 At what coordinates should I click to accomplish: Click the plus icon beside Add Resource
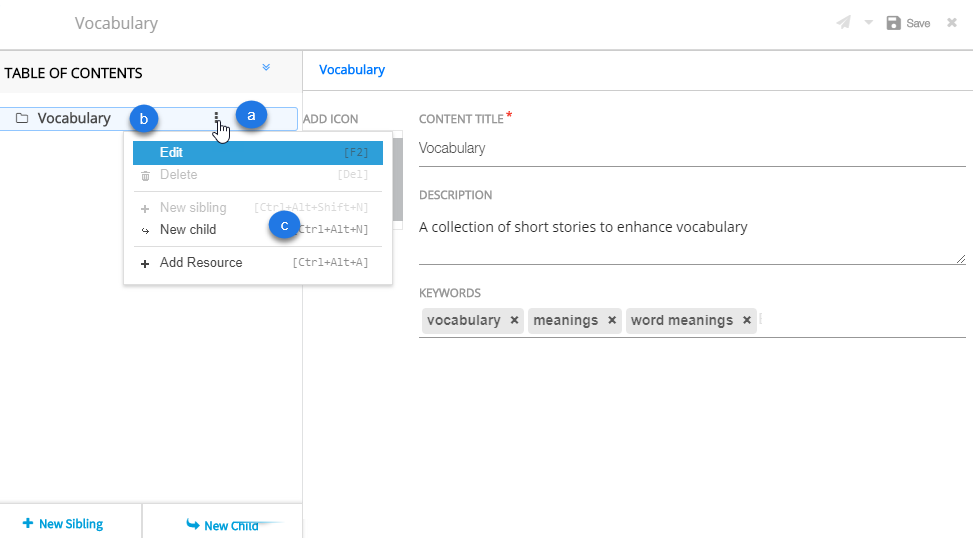145,263
